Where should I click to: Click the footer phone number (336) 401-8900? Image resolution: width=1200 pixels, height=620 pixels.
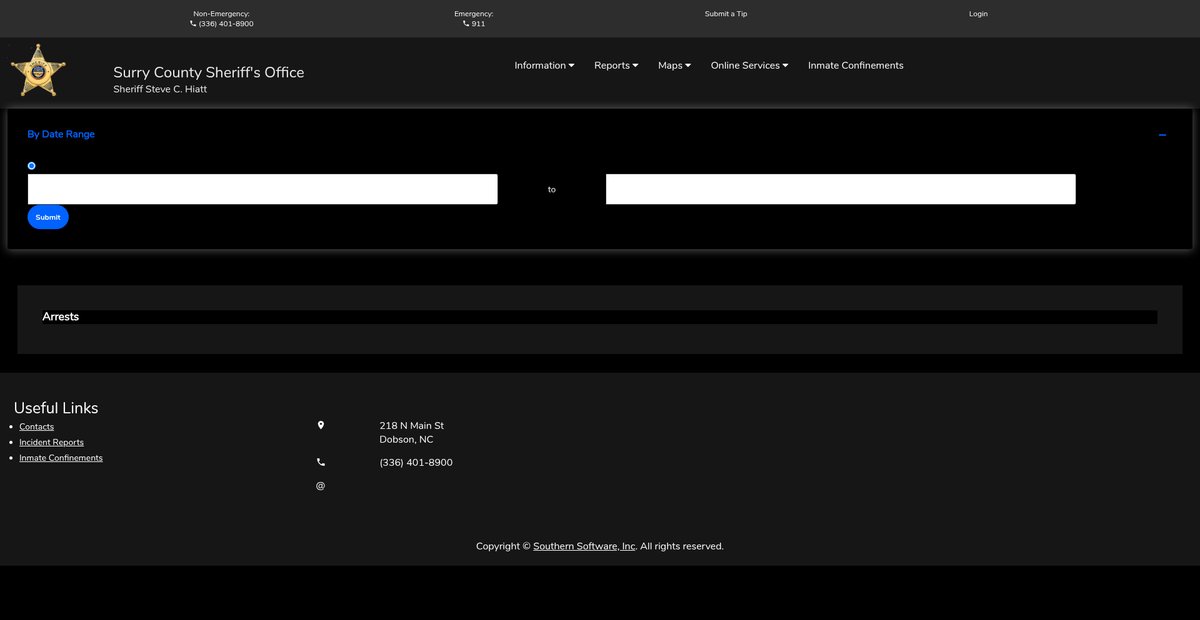click(416, 463)
